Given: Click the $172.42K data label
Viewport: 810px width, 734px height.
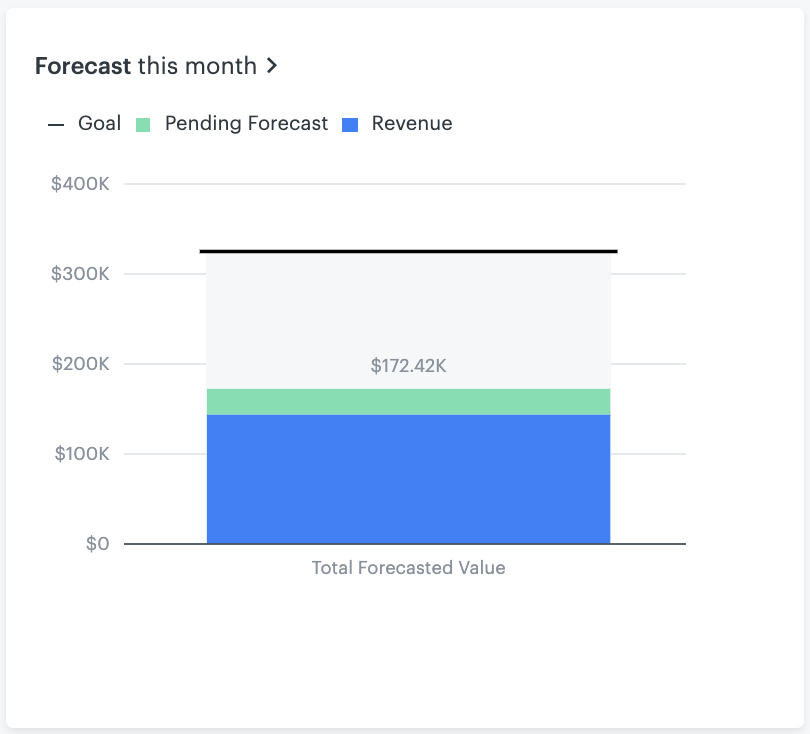Looking at the screenshot, I should pos(409,366).
